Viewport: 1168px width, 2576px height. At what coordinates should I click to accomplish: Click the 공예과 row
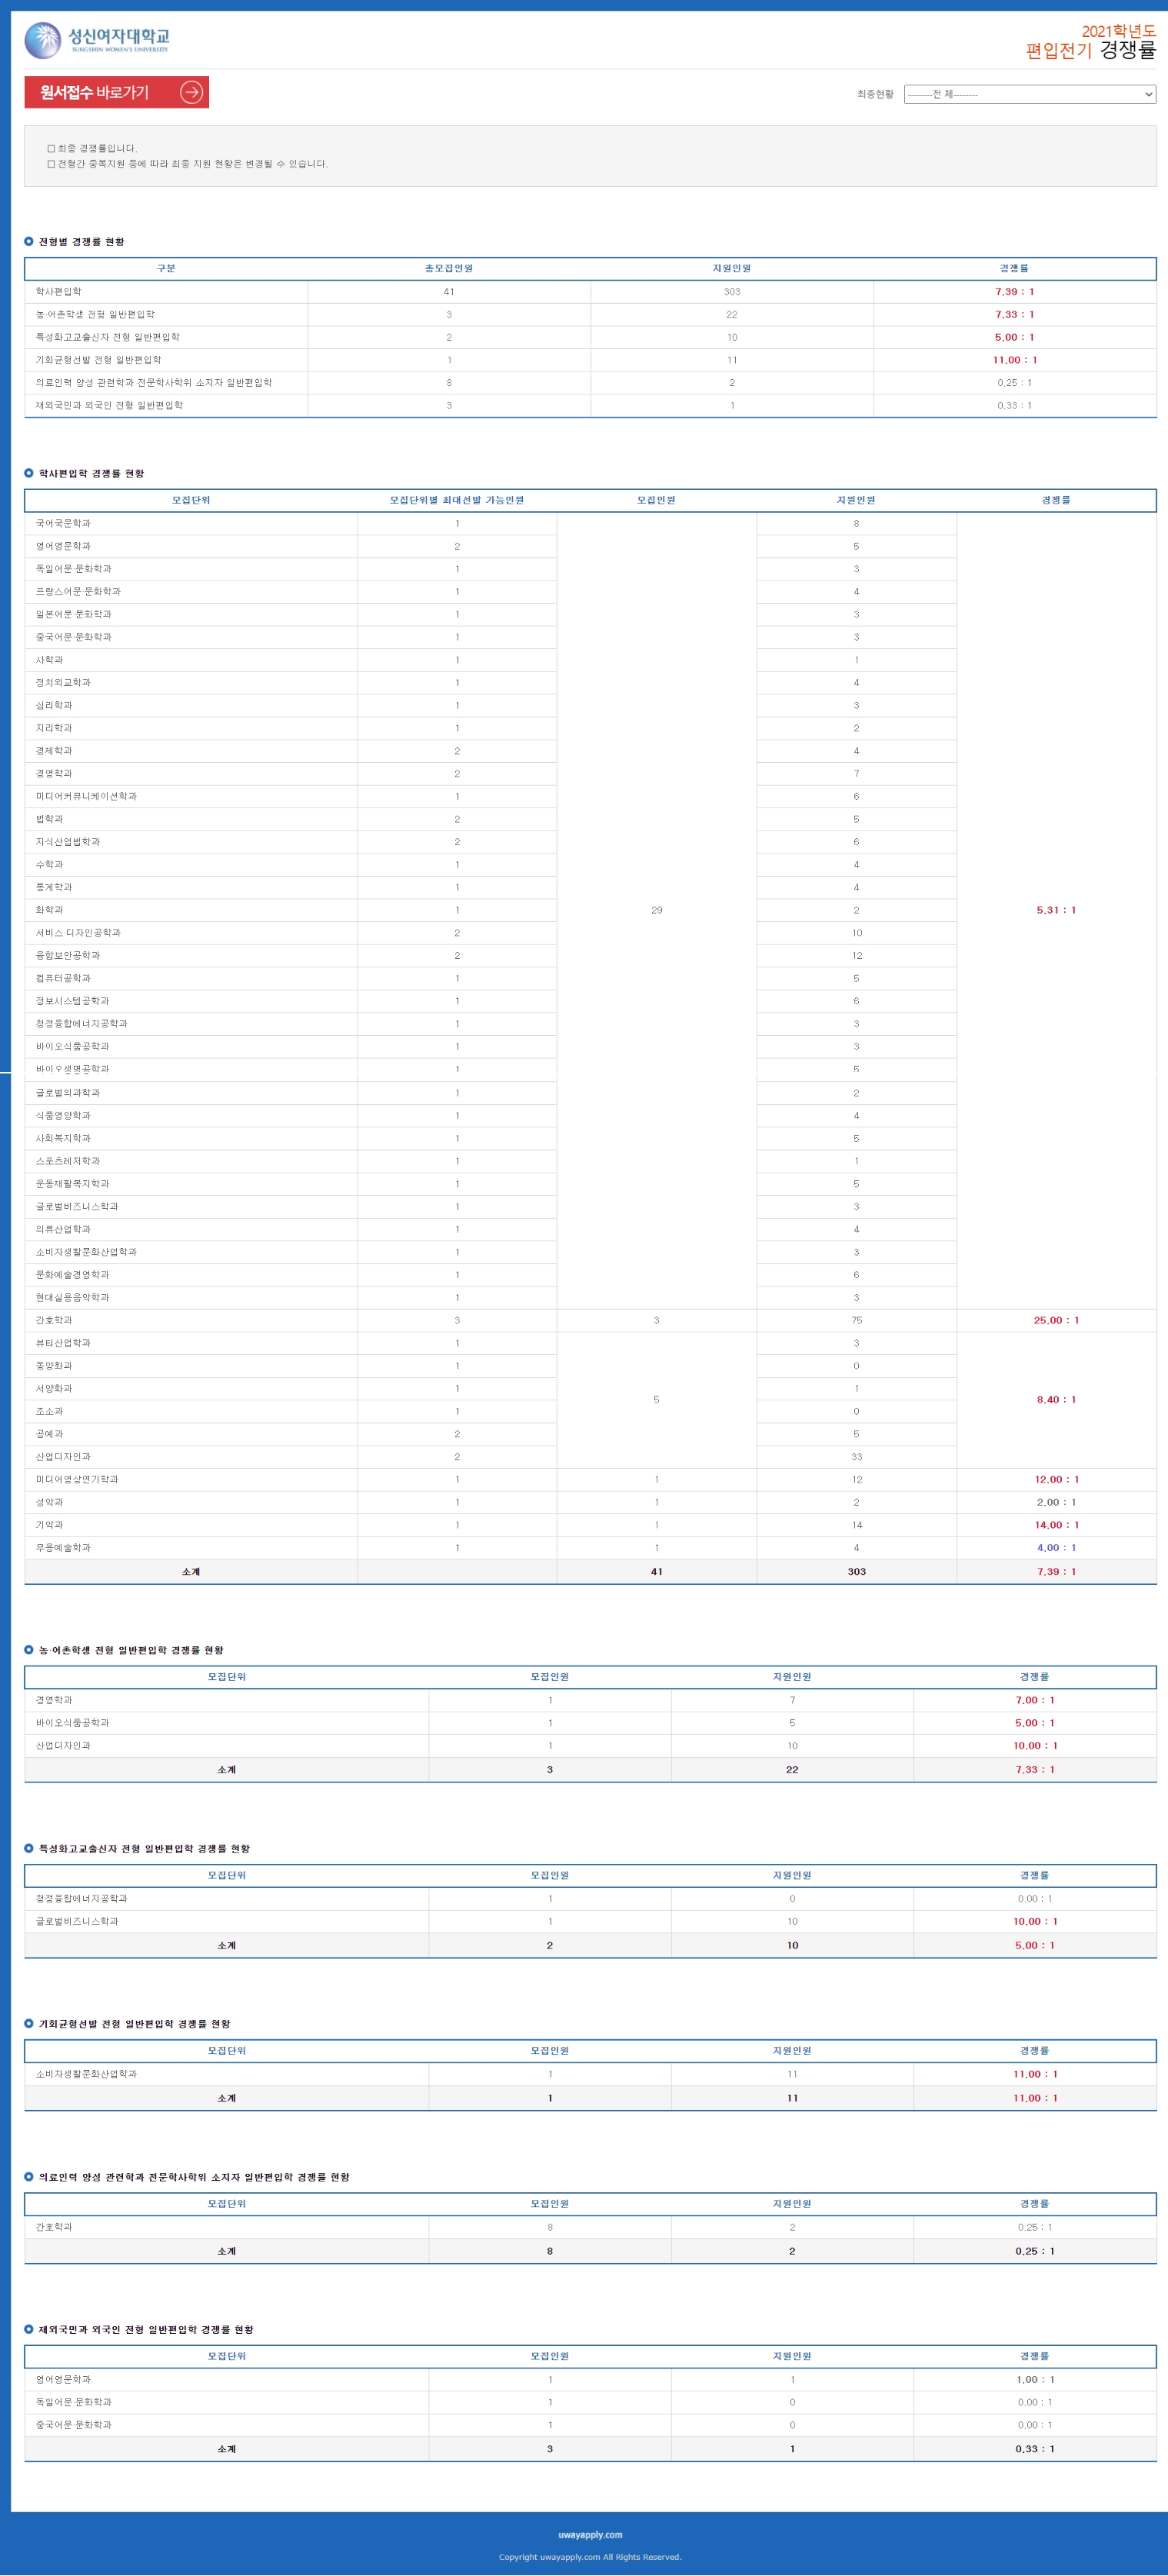[x=590, y=1434]
